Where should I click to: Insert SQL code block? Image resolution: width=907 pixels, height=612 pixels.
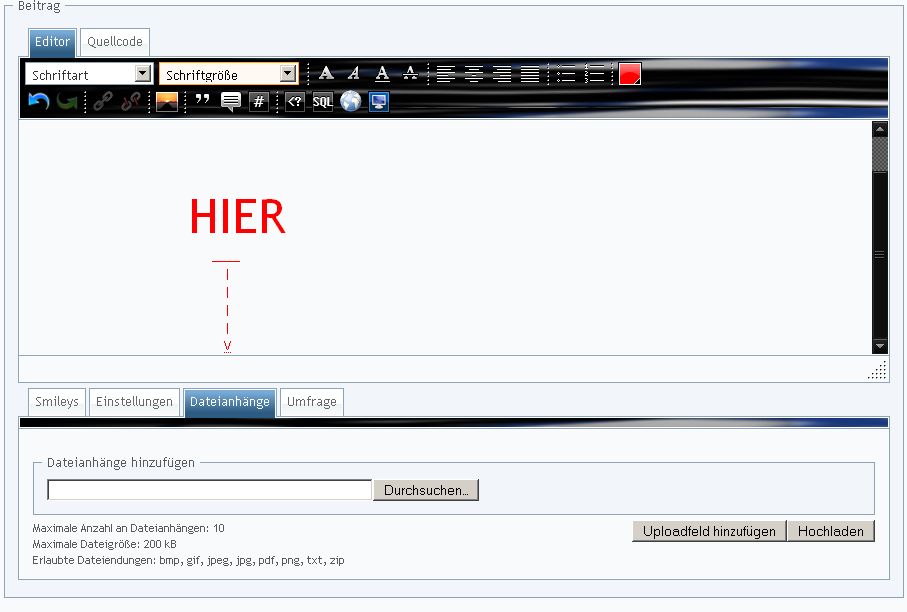[x=322, y=101]
